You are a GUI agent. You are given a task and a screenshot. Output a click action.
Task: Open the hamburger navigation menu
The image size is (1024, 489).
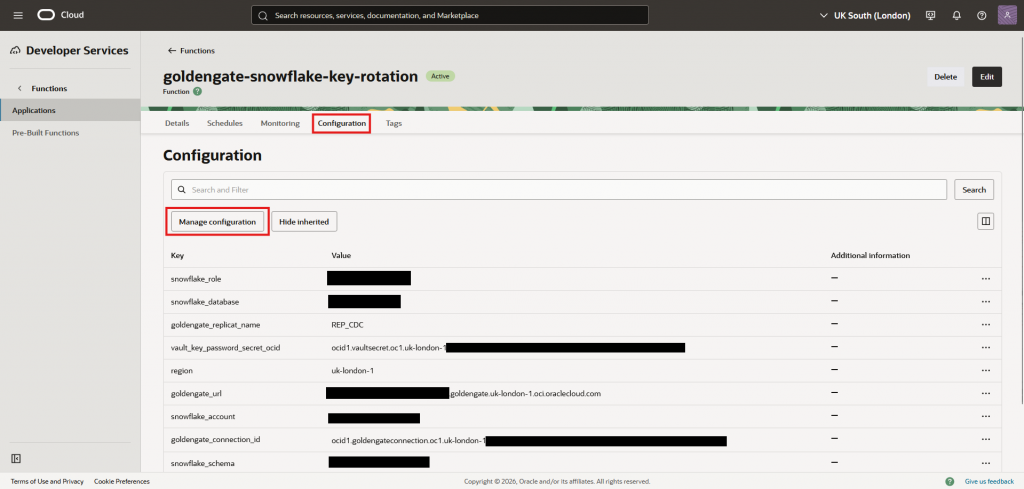coord(18,15)
